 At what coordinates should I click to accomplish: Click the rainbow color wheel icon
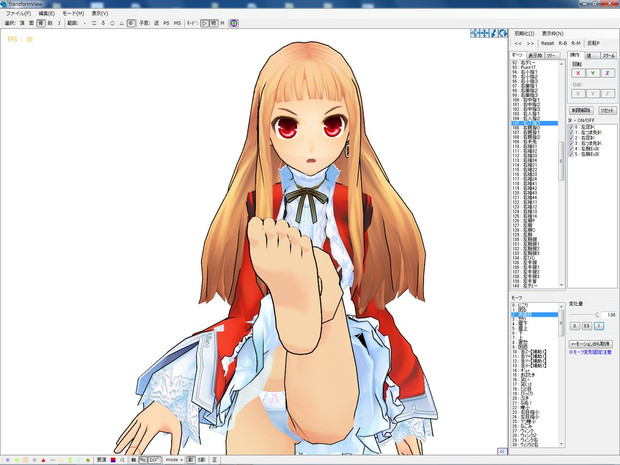tap(234, 23)
